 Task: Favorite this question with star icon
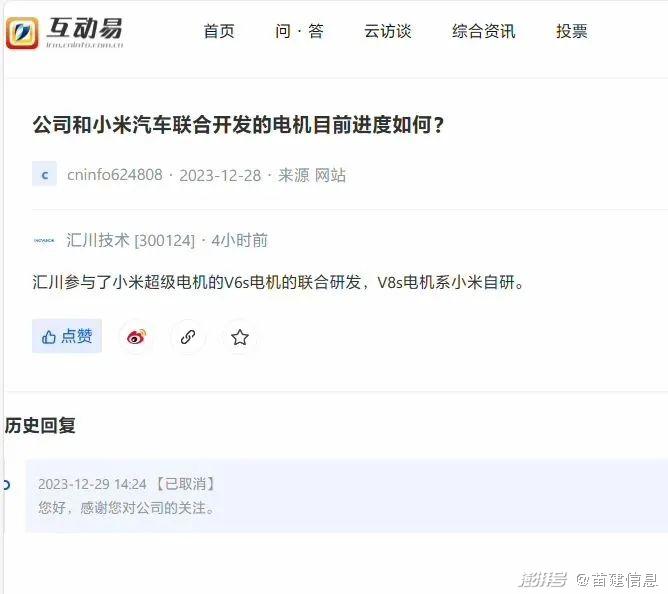pyautogui.click(x=240, y=337)
